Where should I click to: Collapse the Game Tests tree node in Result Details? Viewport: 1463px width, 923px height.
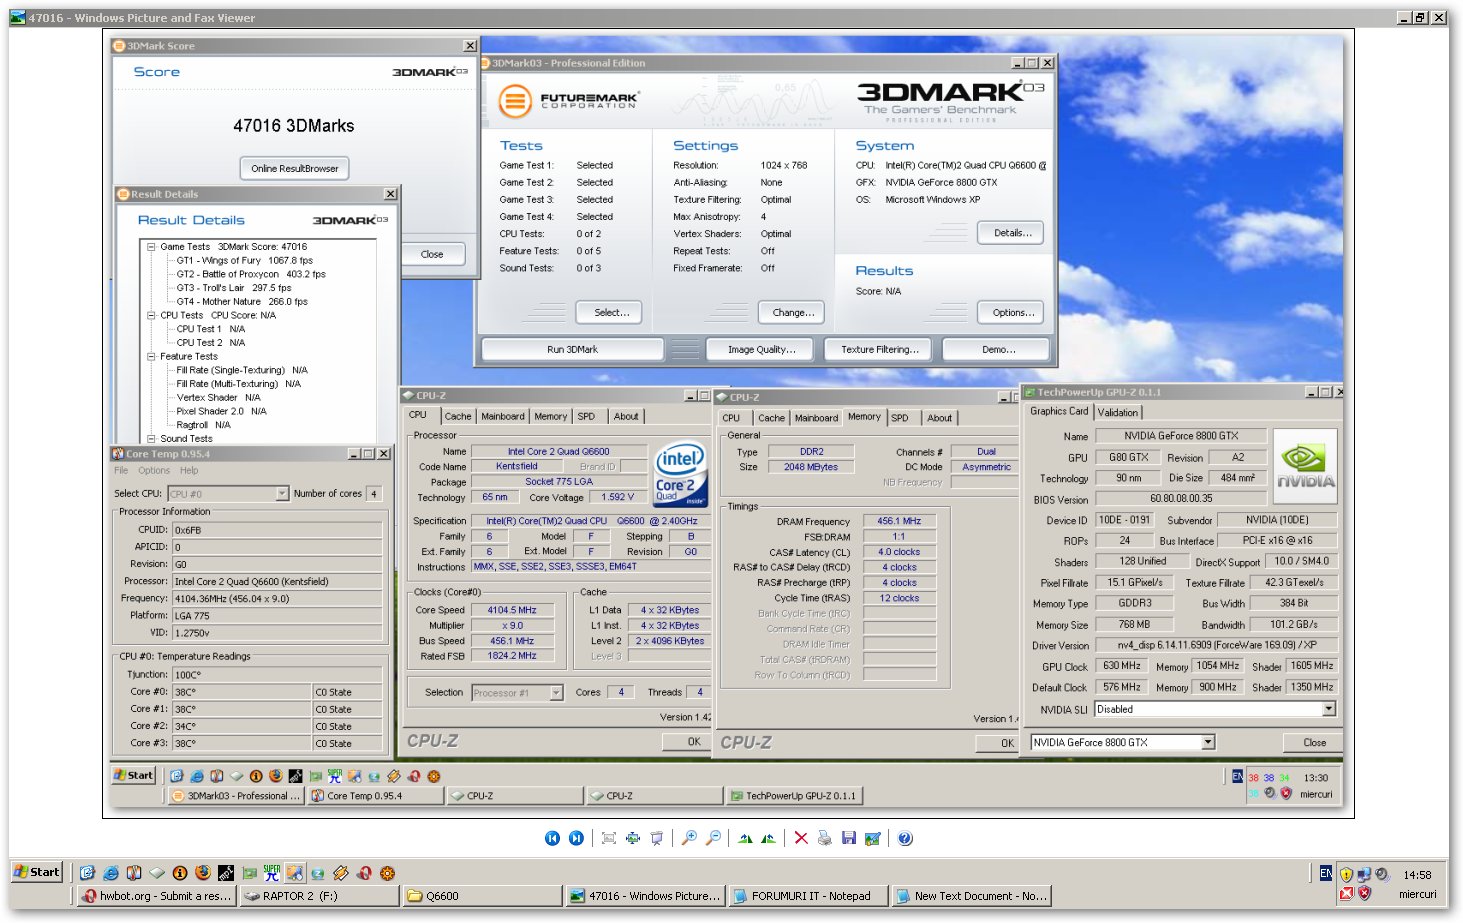[152, 246]
